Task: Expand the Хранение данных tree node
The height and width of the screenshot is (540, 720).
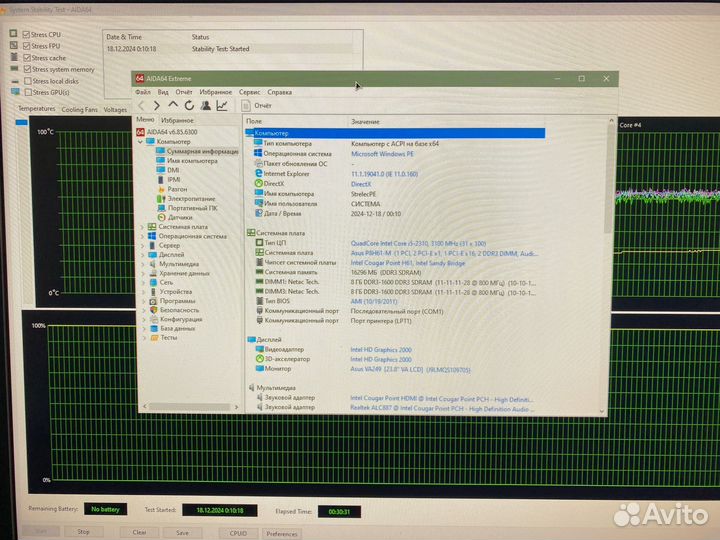Action: coord(143,273)
